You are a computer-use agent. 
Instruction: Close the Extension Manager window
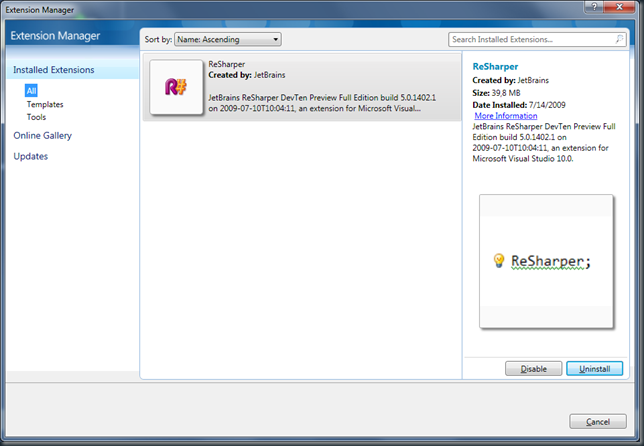620,7
